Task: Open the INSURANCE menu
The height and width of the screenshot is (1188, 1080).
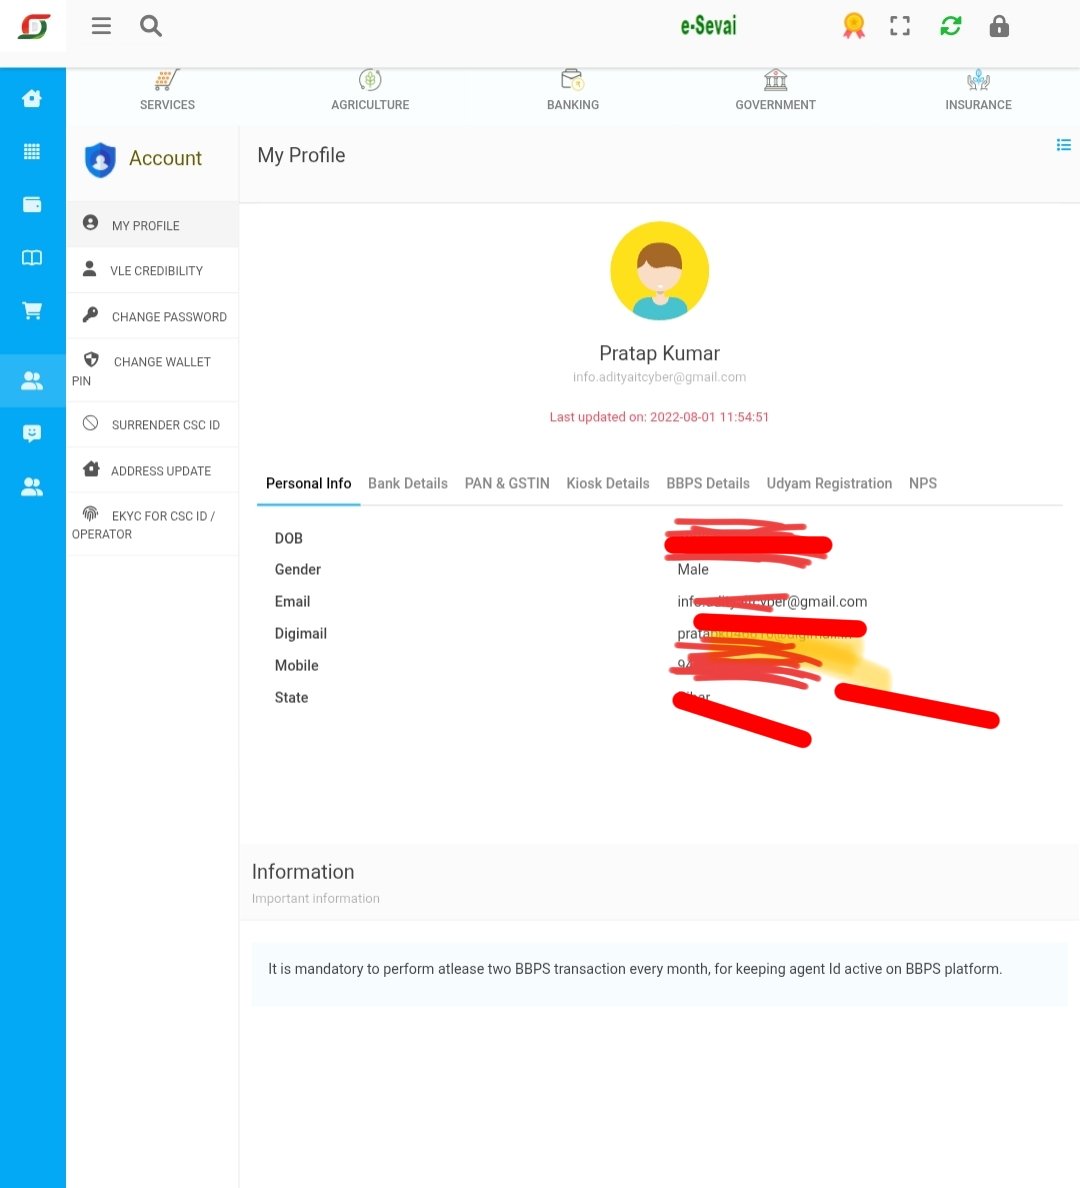Action: [x=978, y=105]
